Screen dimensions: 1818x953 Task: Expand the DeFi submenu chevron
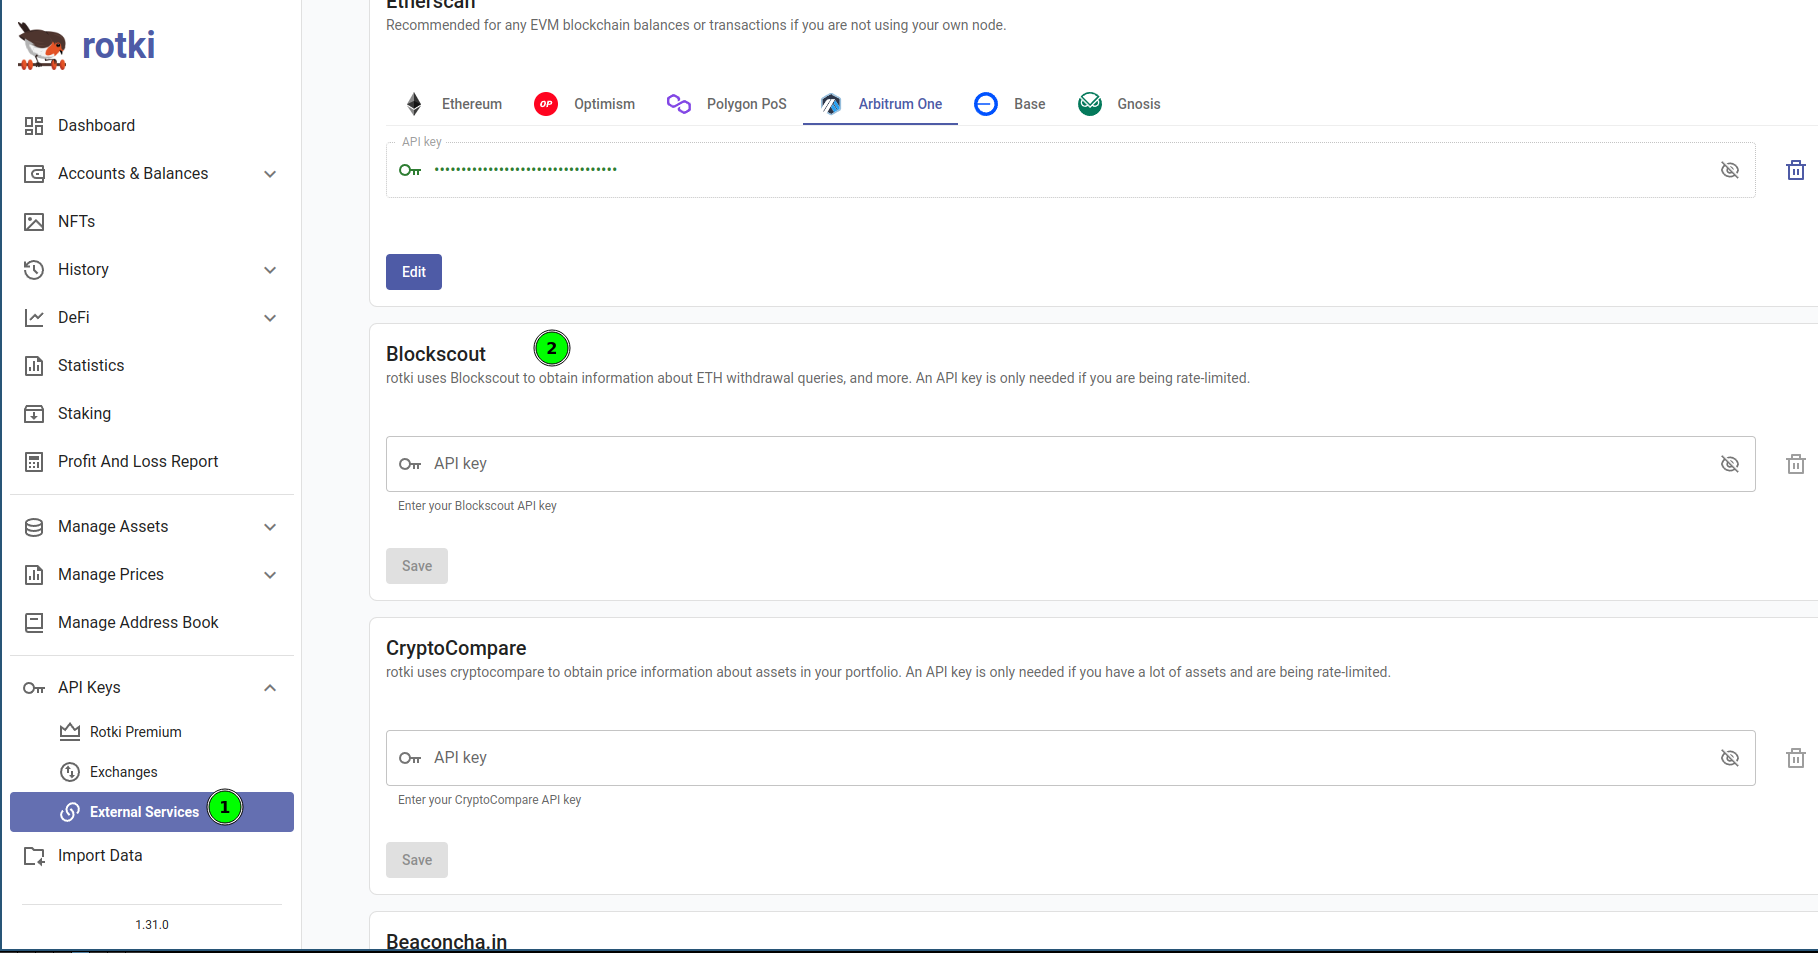coord(270,318)
